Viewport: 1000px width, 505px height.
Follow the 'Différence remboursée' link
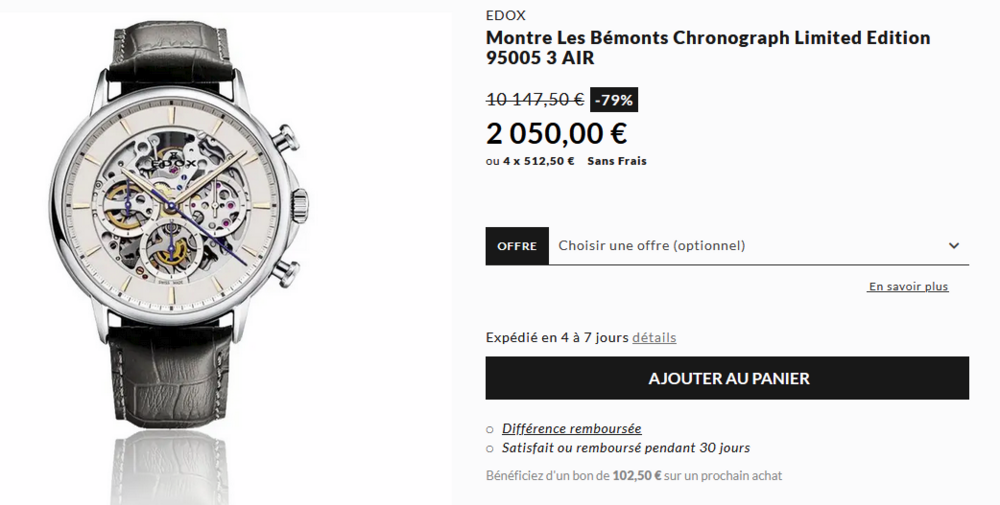pyautogui.click(x=571, y=428)
